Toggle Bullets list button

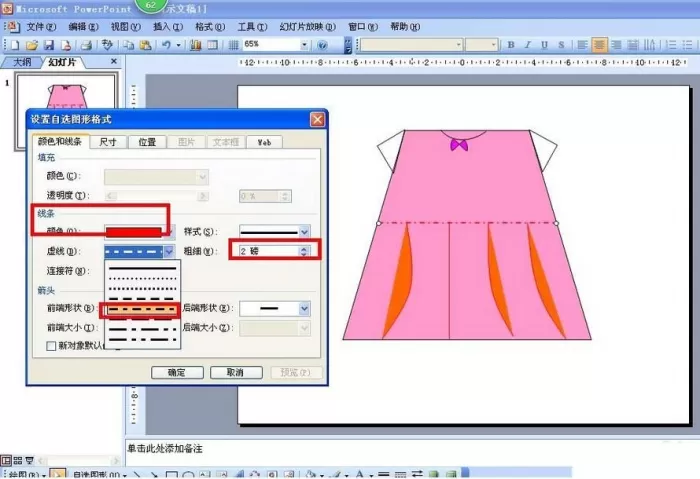[688, 45]
